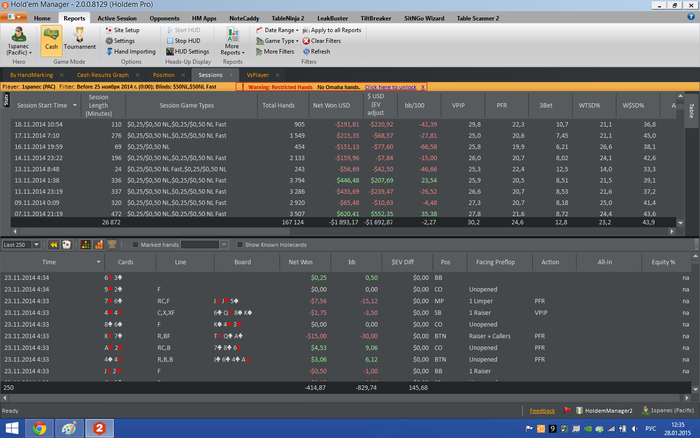Open the application menu button dropdown

13,17
